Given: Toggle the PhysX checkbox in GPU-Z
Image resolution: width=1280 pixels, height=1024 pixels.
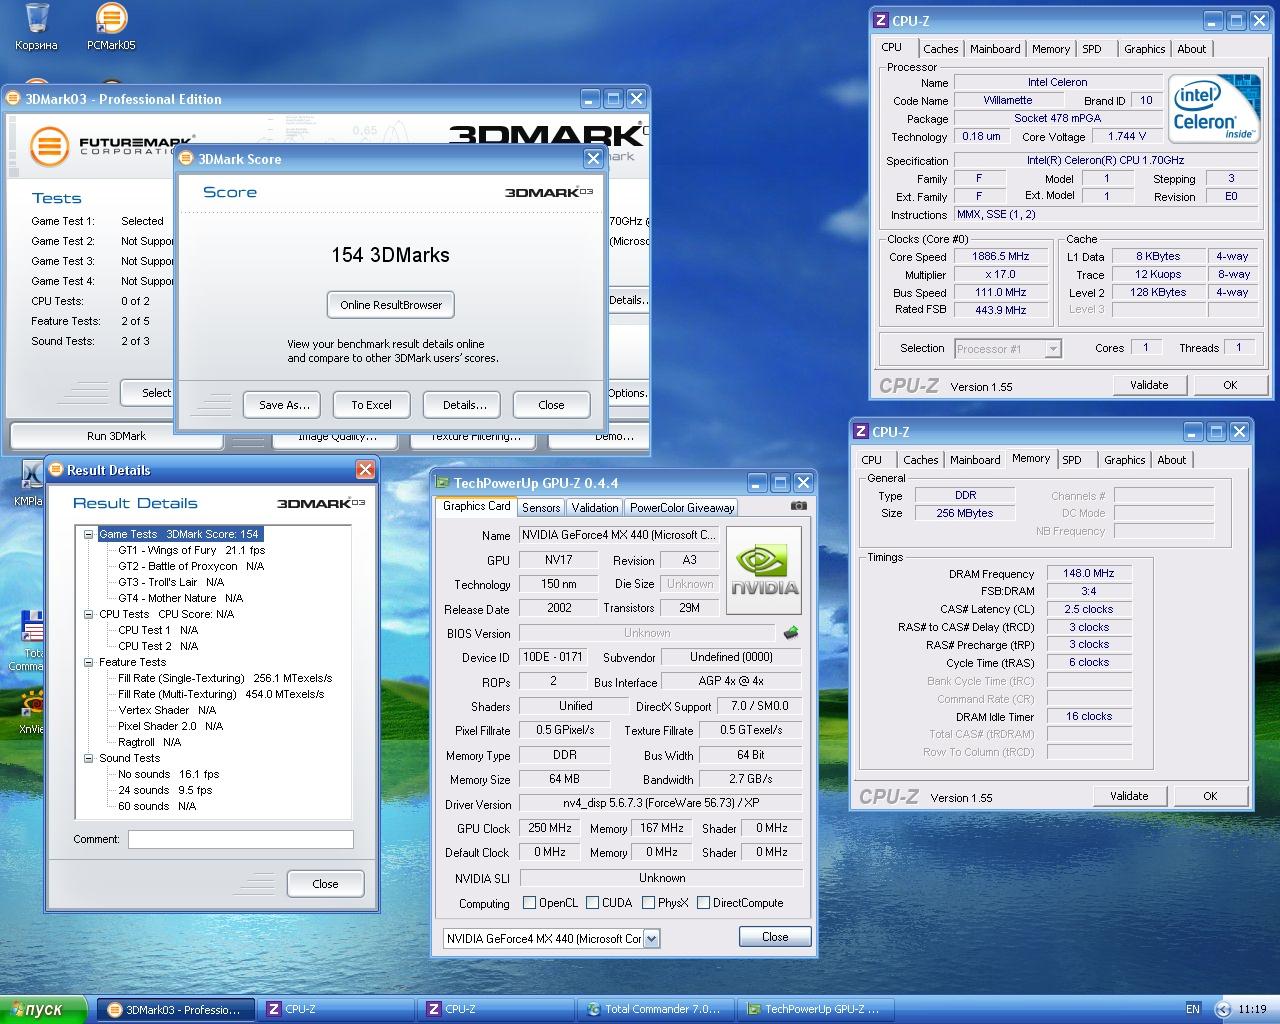Looking at the screenshot, I should (648, 903).
